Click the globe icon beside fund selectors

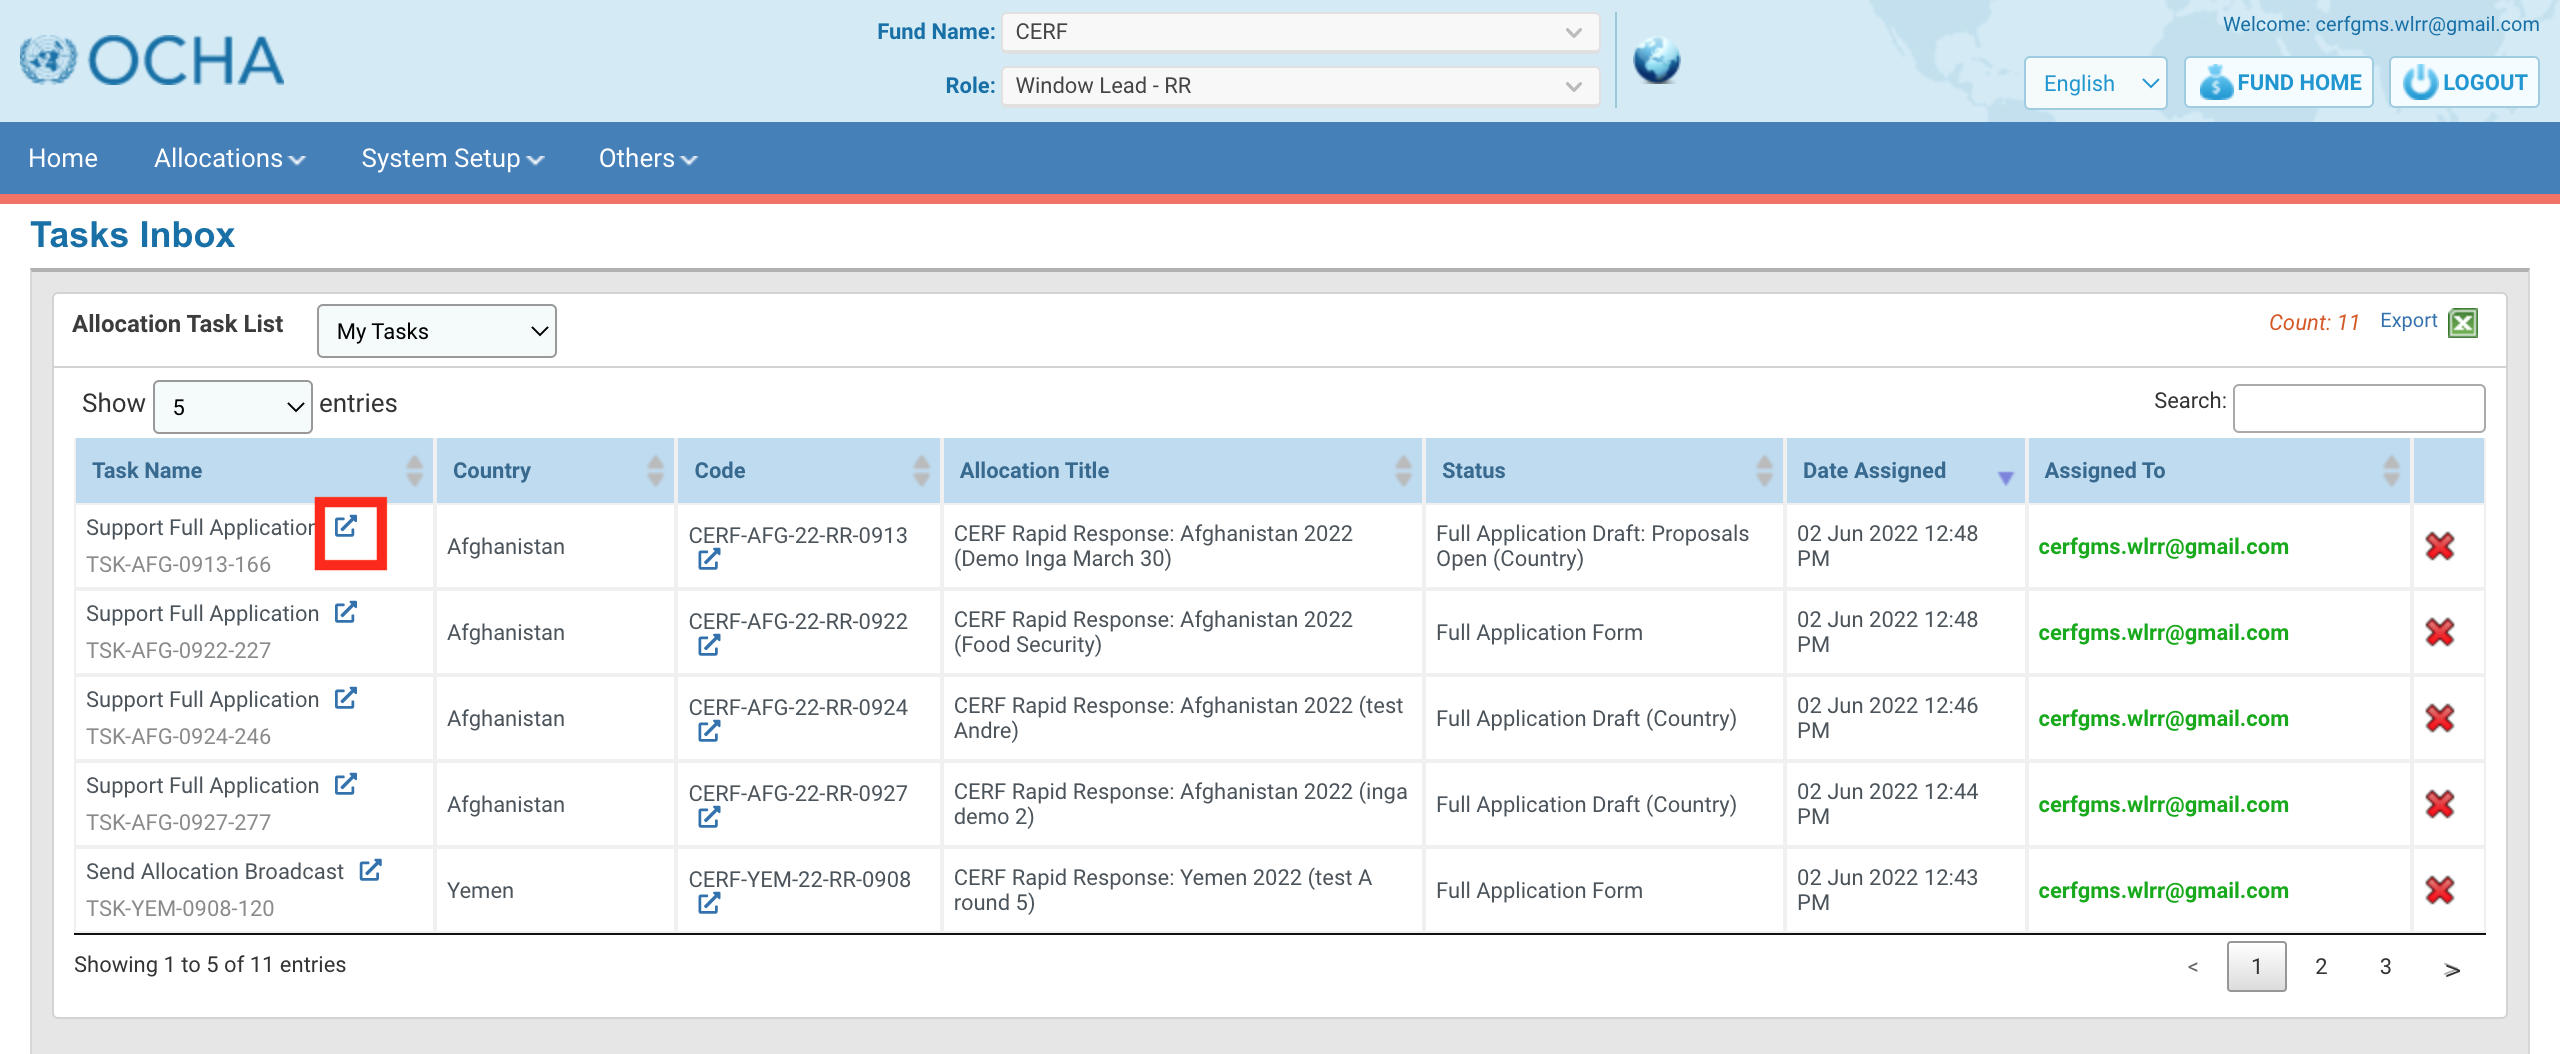[x=1657, y=61]
